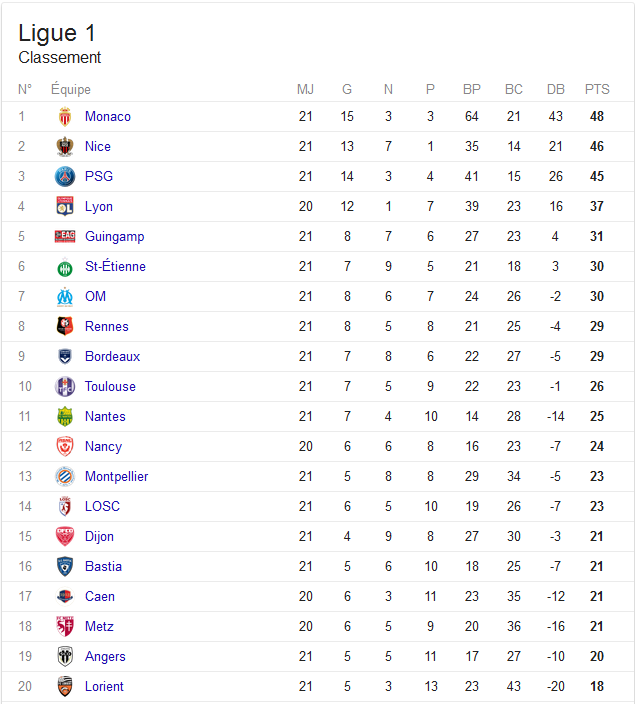Screen dimensions: 635x704
Task: Open the Toulouse team link
Action: click(x=110, y=387)
